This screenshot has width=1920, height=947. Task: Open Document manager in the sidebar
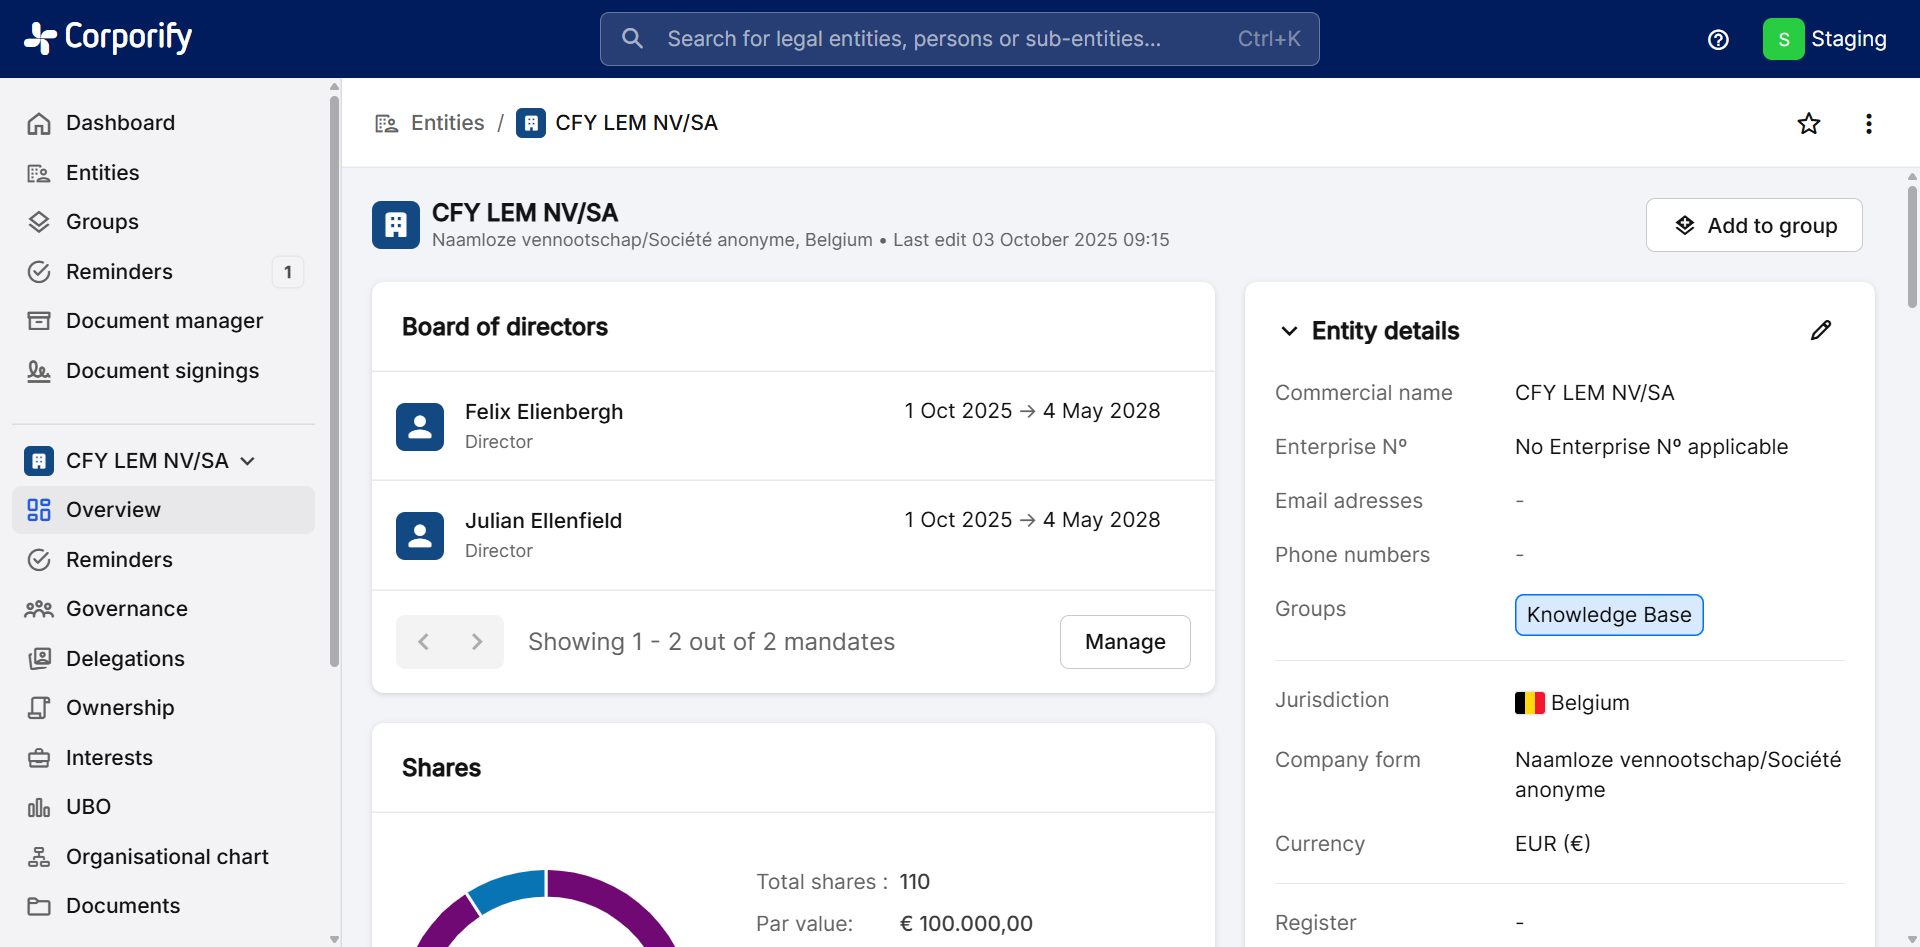click(x=164, y=321)
